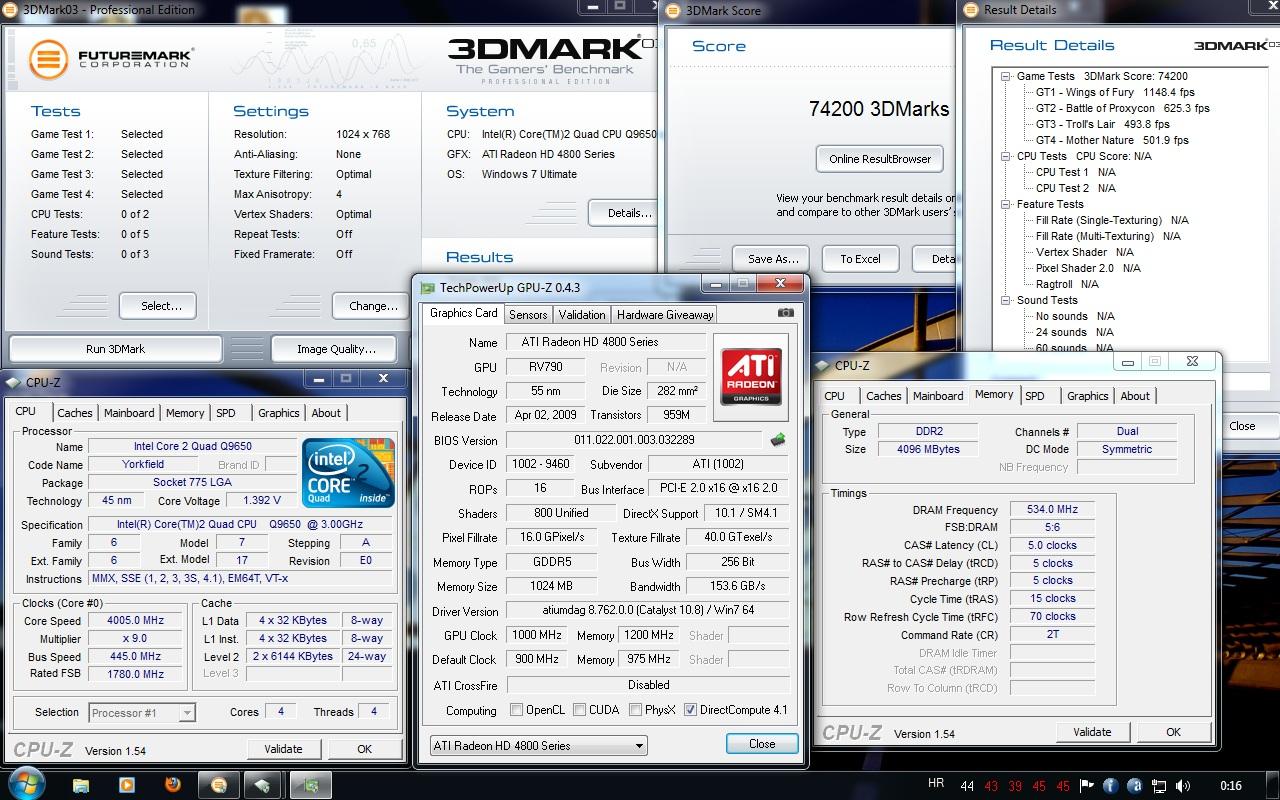Click the CPU name Intel Core 2 Quad Q9650

pos(193,447)
